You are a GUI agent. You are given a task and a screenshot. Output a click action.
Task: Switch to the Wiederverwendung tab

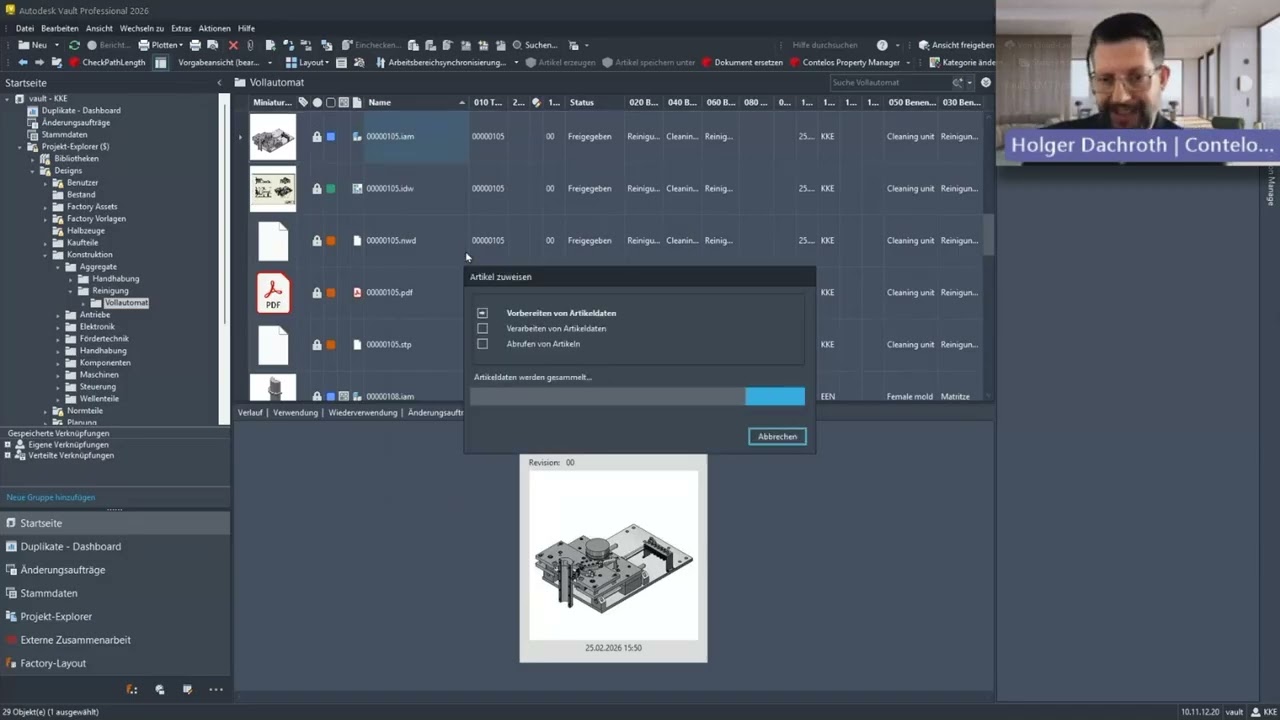[x=363, y=412]
